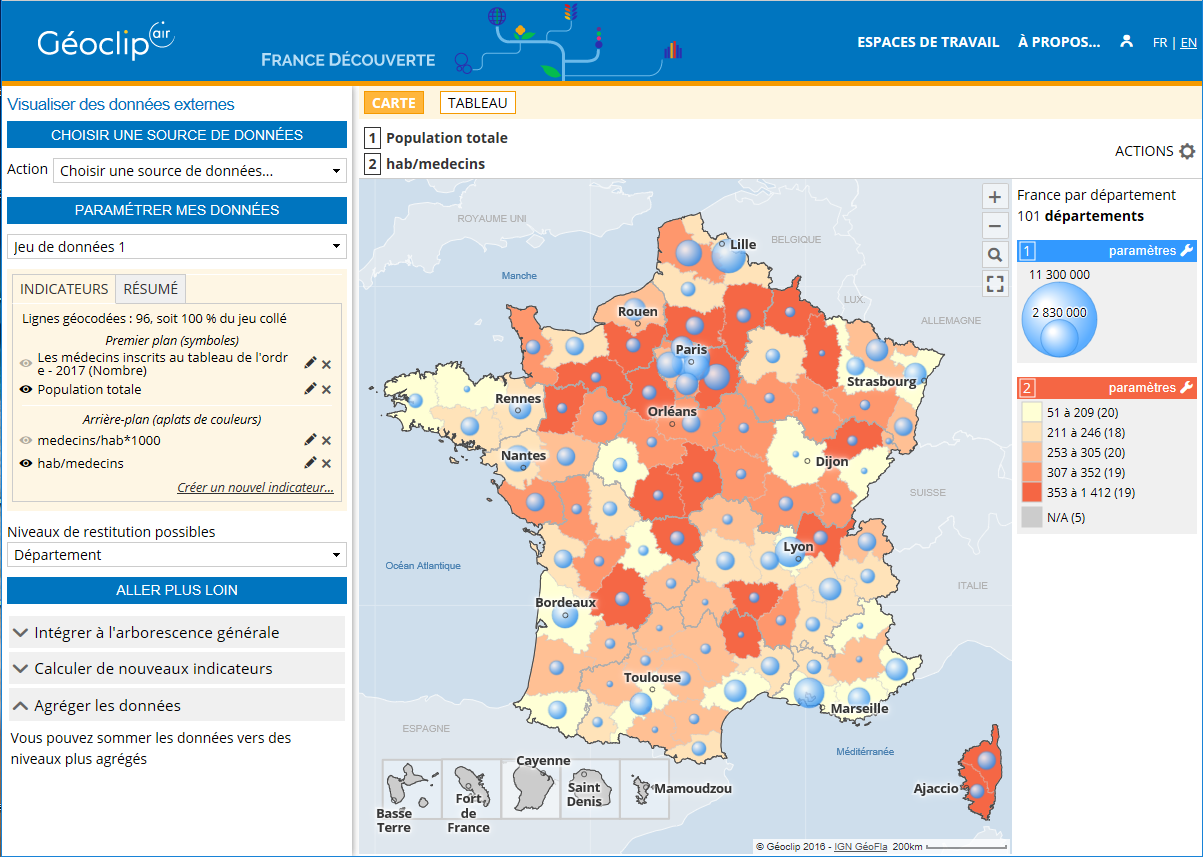Open ESPACES DE TRAVAIL menu
1203x857 pixels.
pos(928,42)
